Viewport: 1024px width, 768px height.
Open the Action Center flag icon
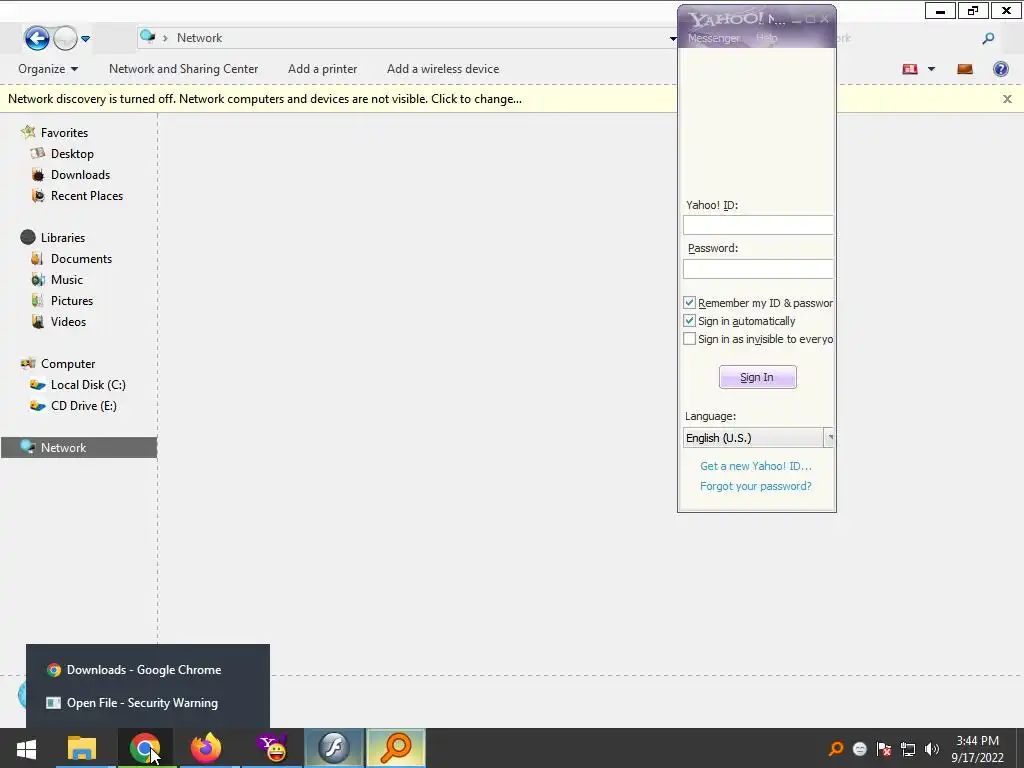coord(884,749)
